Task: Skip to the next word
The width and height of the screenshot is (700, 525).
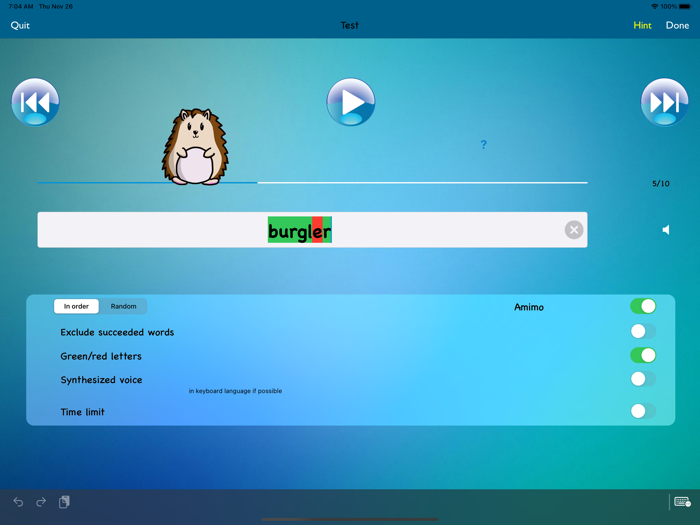Action: (x=665, y=102)
